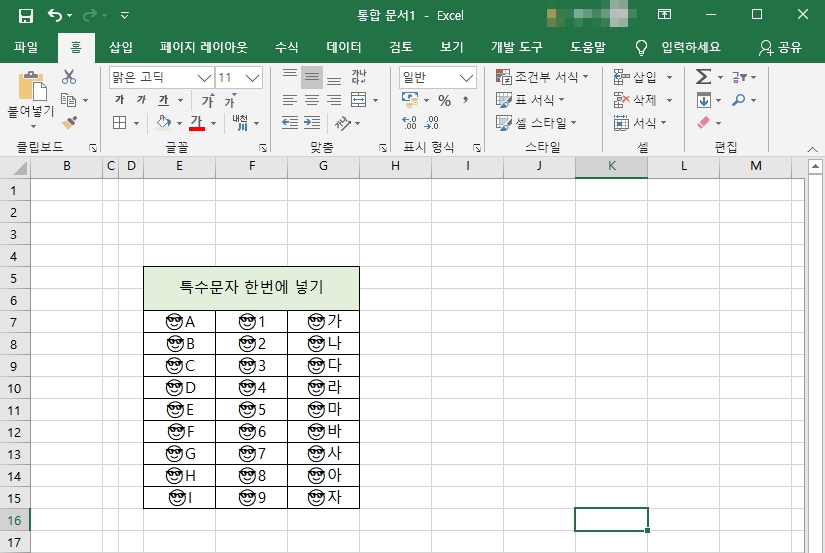Decrease indent icon
This screenshot has height=553, width=825.
click(x=289, y=123)
